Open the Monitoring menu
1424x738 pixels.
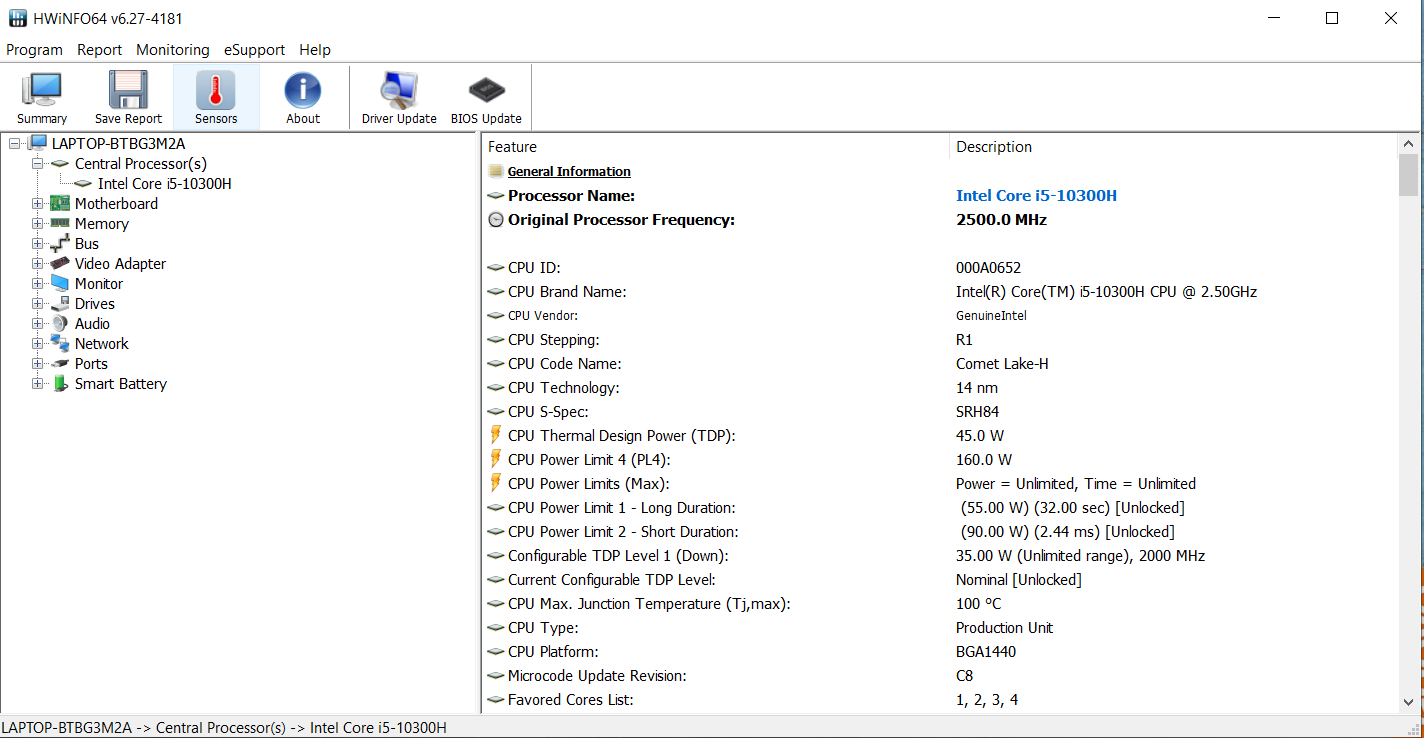173,50
